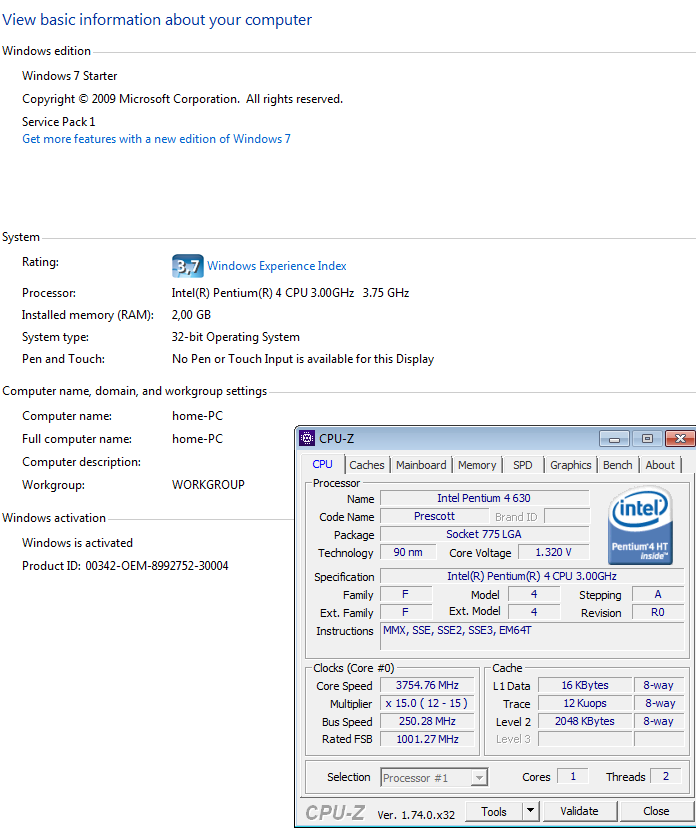Image resolution: width=696 pixels, height=835 pixels.
Task: Open 'Get more features with a new edition' link
Action: click(156, 139)
